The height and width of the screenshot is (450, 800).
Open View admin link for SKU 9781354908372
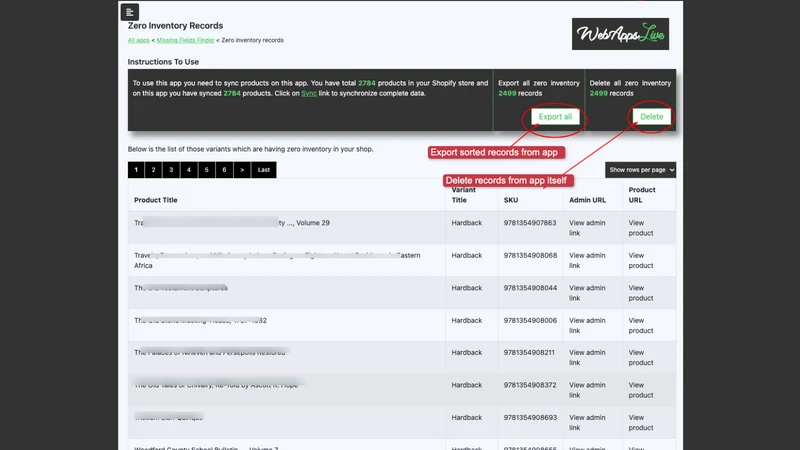587,390
